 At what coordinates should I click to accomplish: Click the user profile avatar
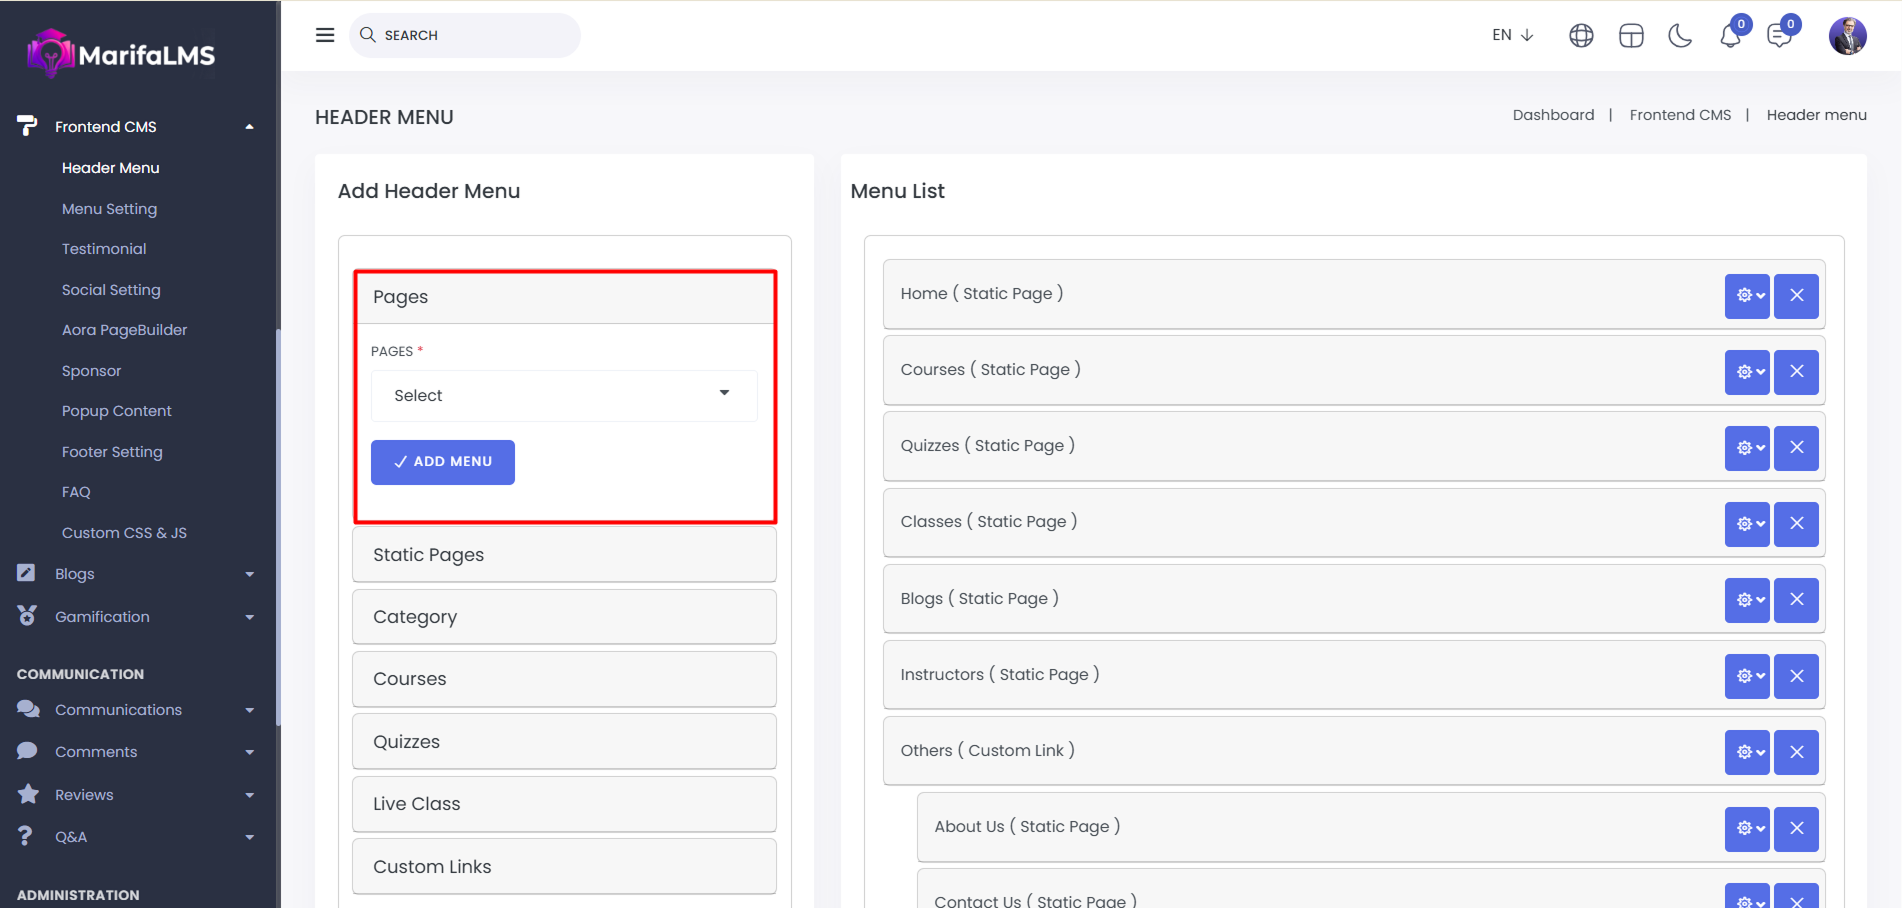point(1847,36)
